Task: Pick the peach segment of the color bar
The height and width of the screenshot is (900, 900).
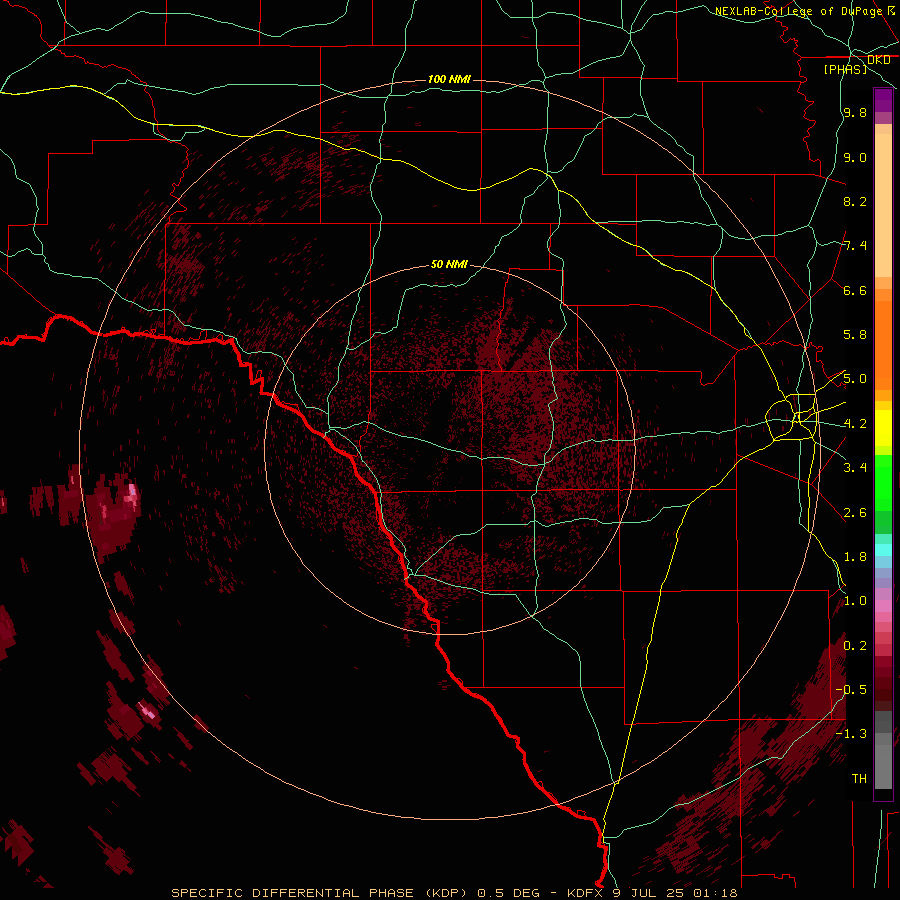Action: coord(883,205)
